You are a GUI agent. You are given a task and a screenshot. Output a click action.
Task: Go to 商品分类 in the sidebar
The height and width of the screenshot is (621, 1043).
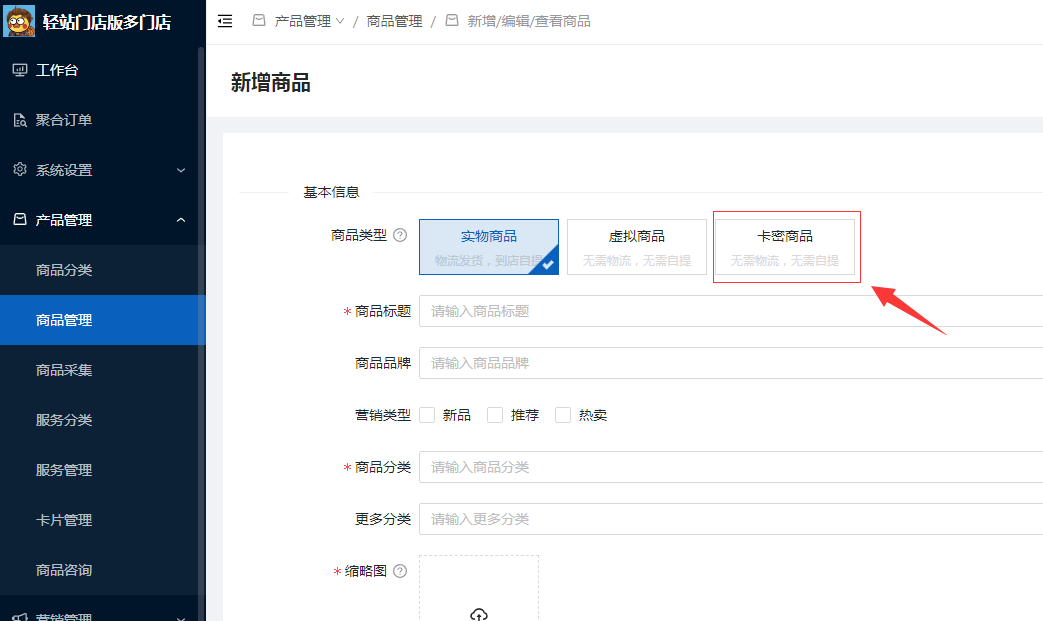pos(64,270)
